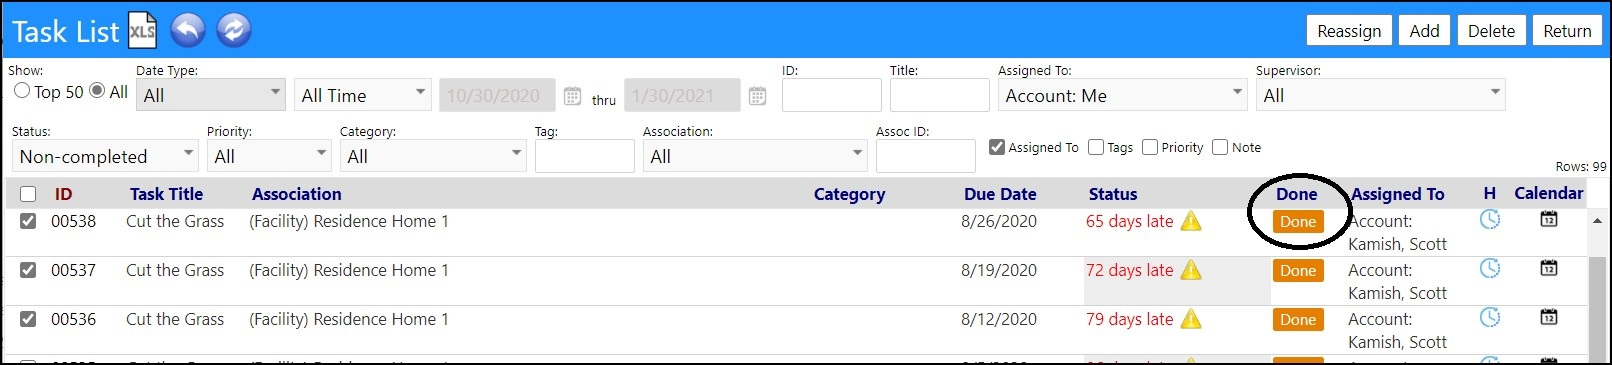Open calendar icon for task 00537

[x=1549, y=268]
